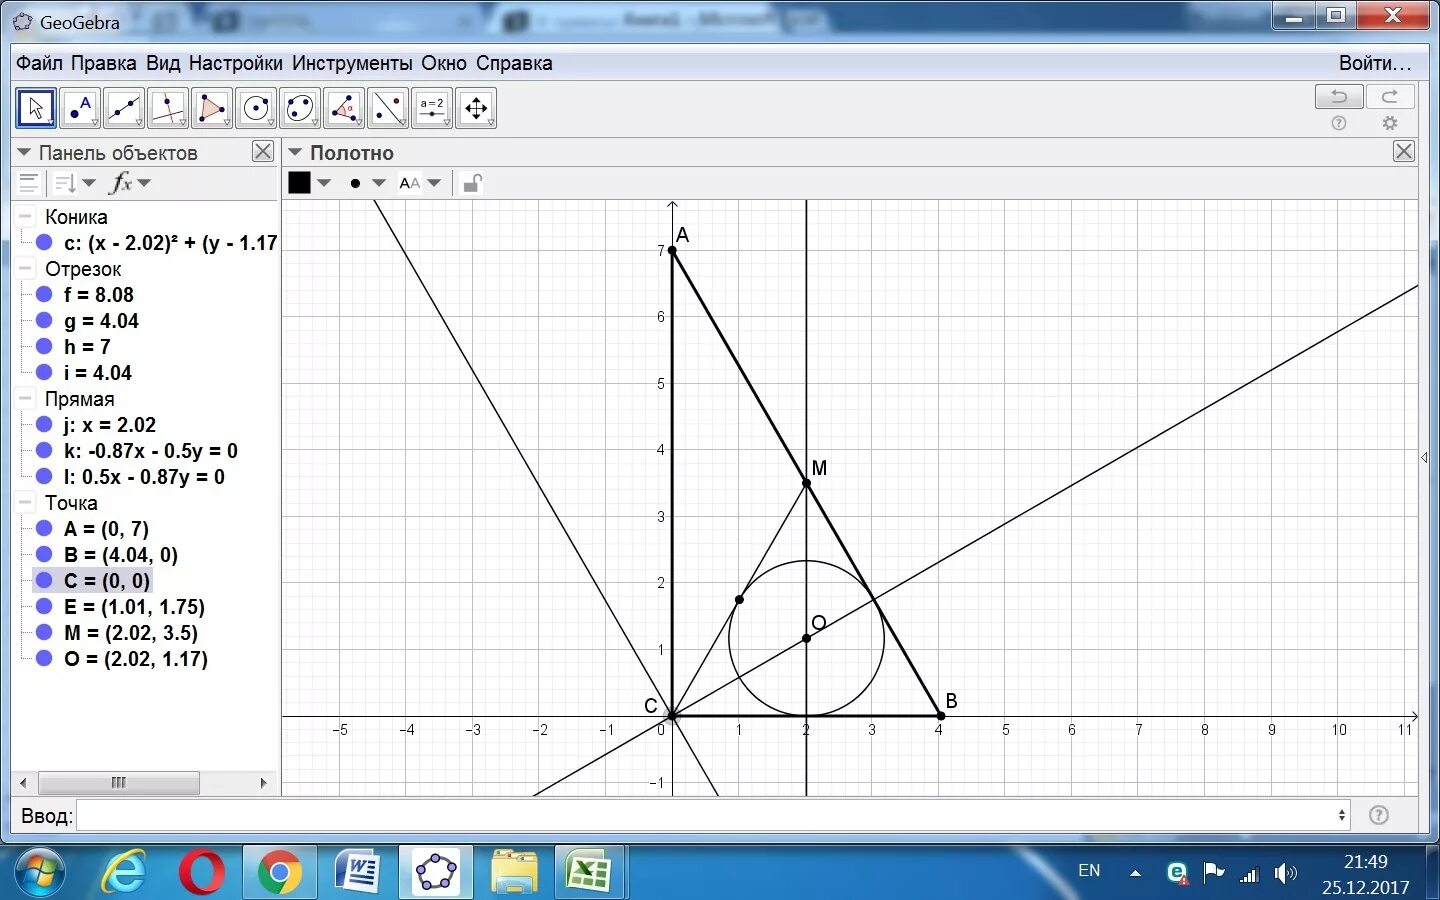Select the Point tool

(x=80, y=108)
